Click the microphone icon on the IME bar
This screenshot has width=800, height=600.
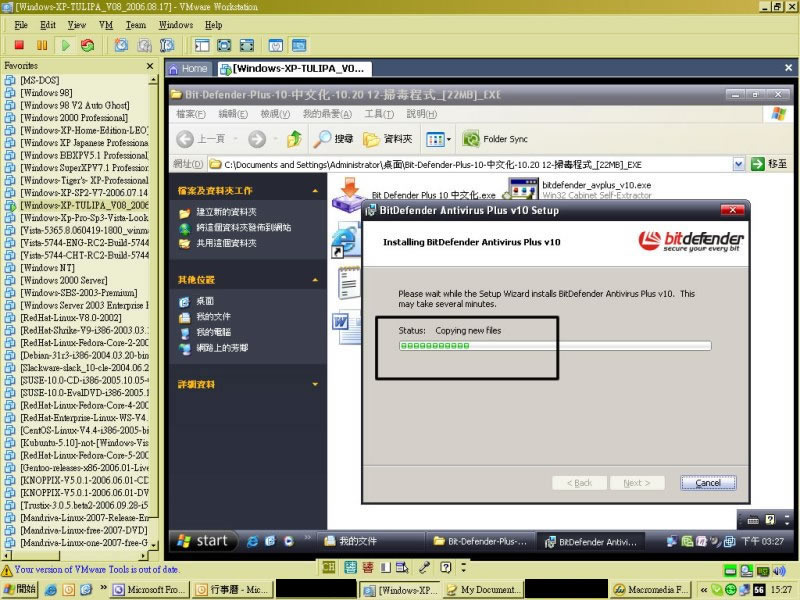tap(424, 567)
